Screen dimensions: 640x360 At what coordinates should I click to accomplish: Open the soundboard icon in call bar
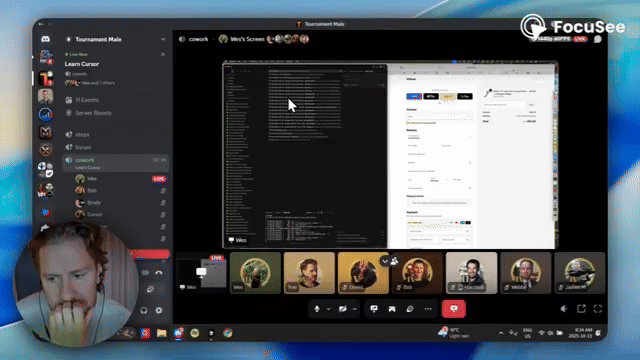pyautogui.click(x=410, y=309)
